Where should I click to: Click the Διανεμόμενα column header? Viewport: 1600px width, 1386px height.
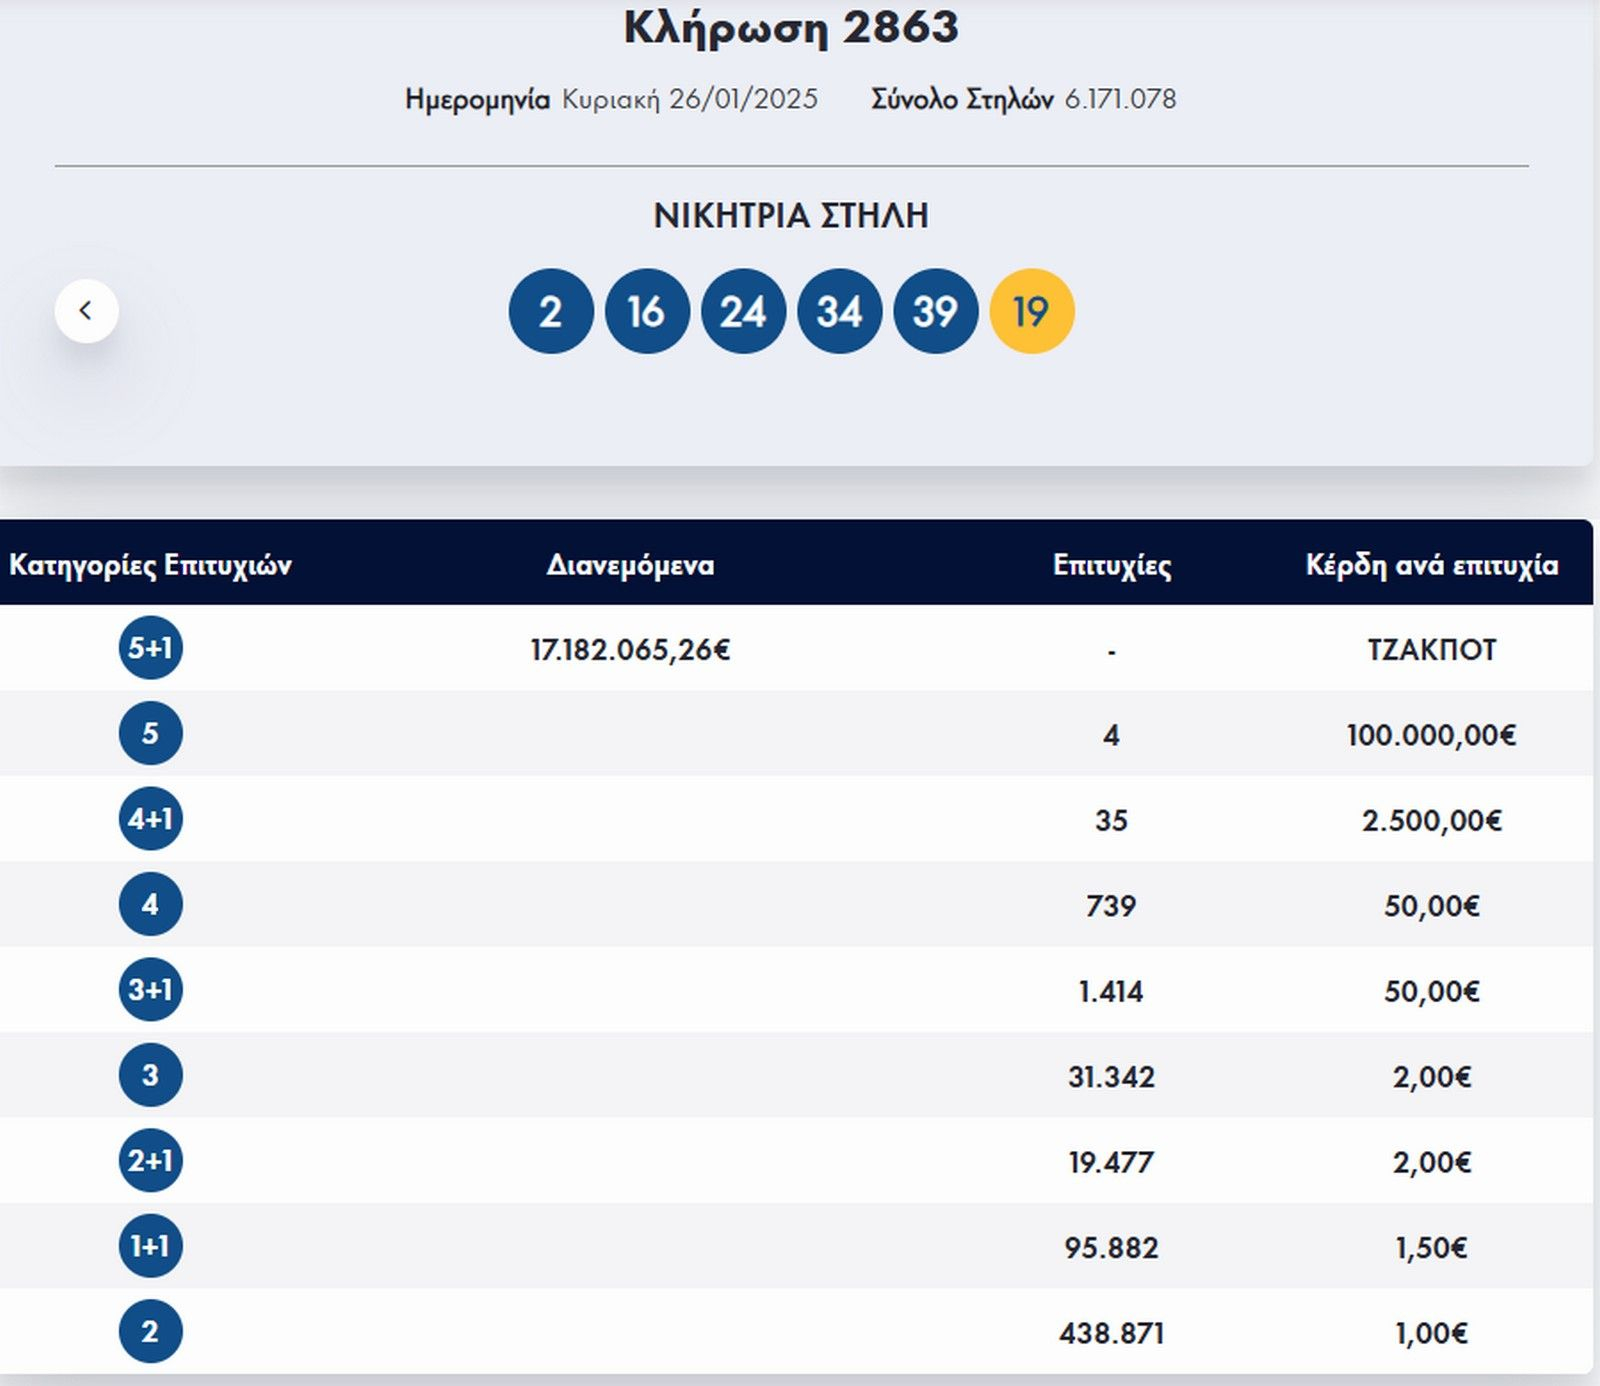630,565
